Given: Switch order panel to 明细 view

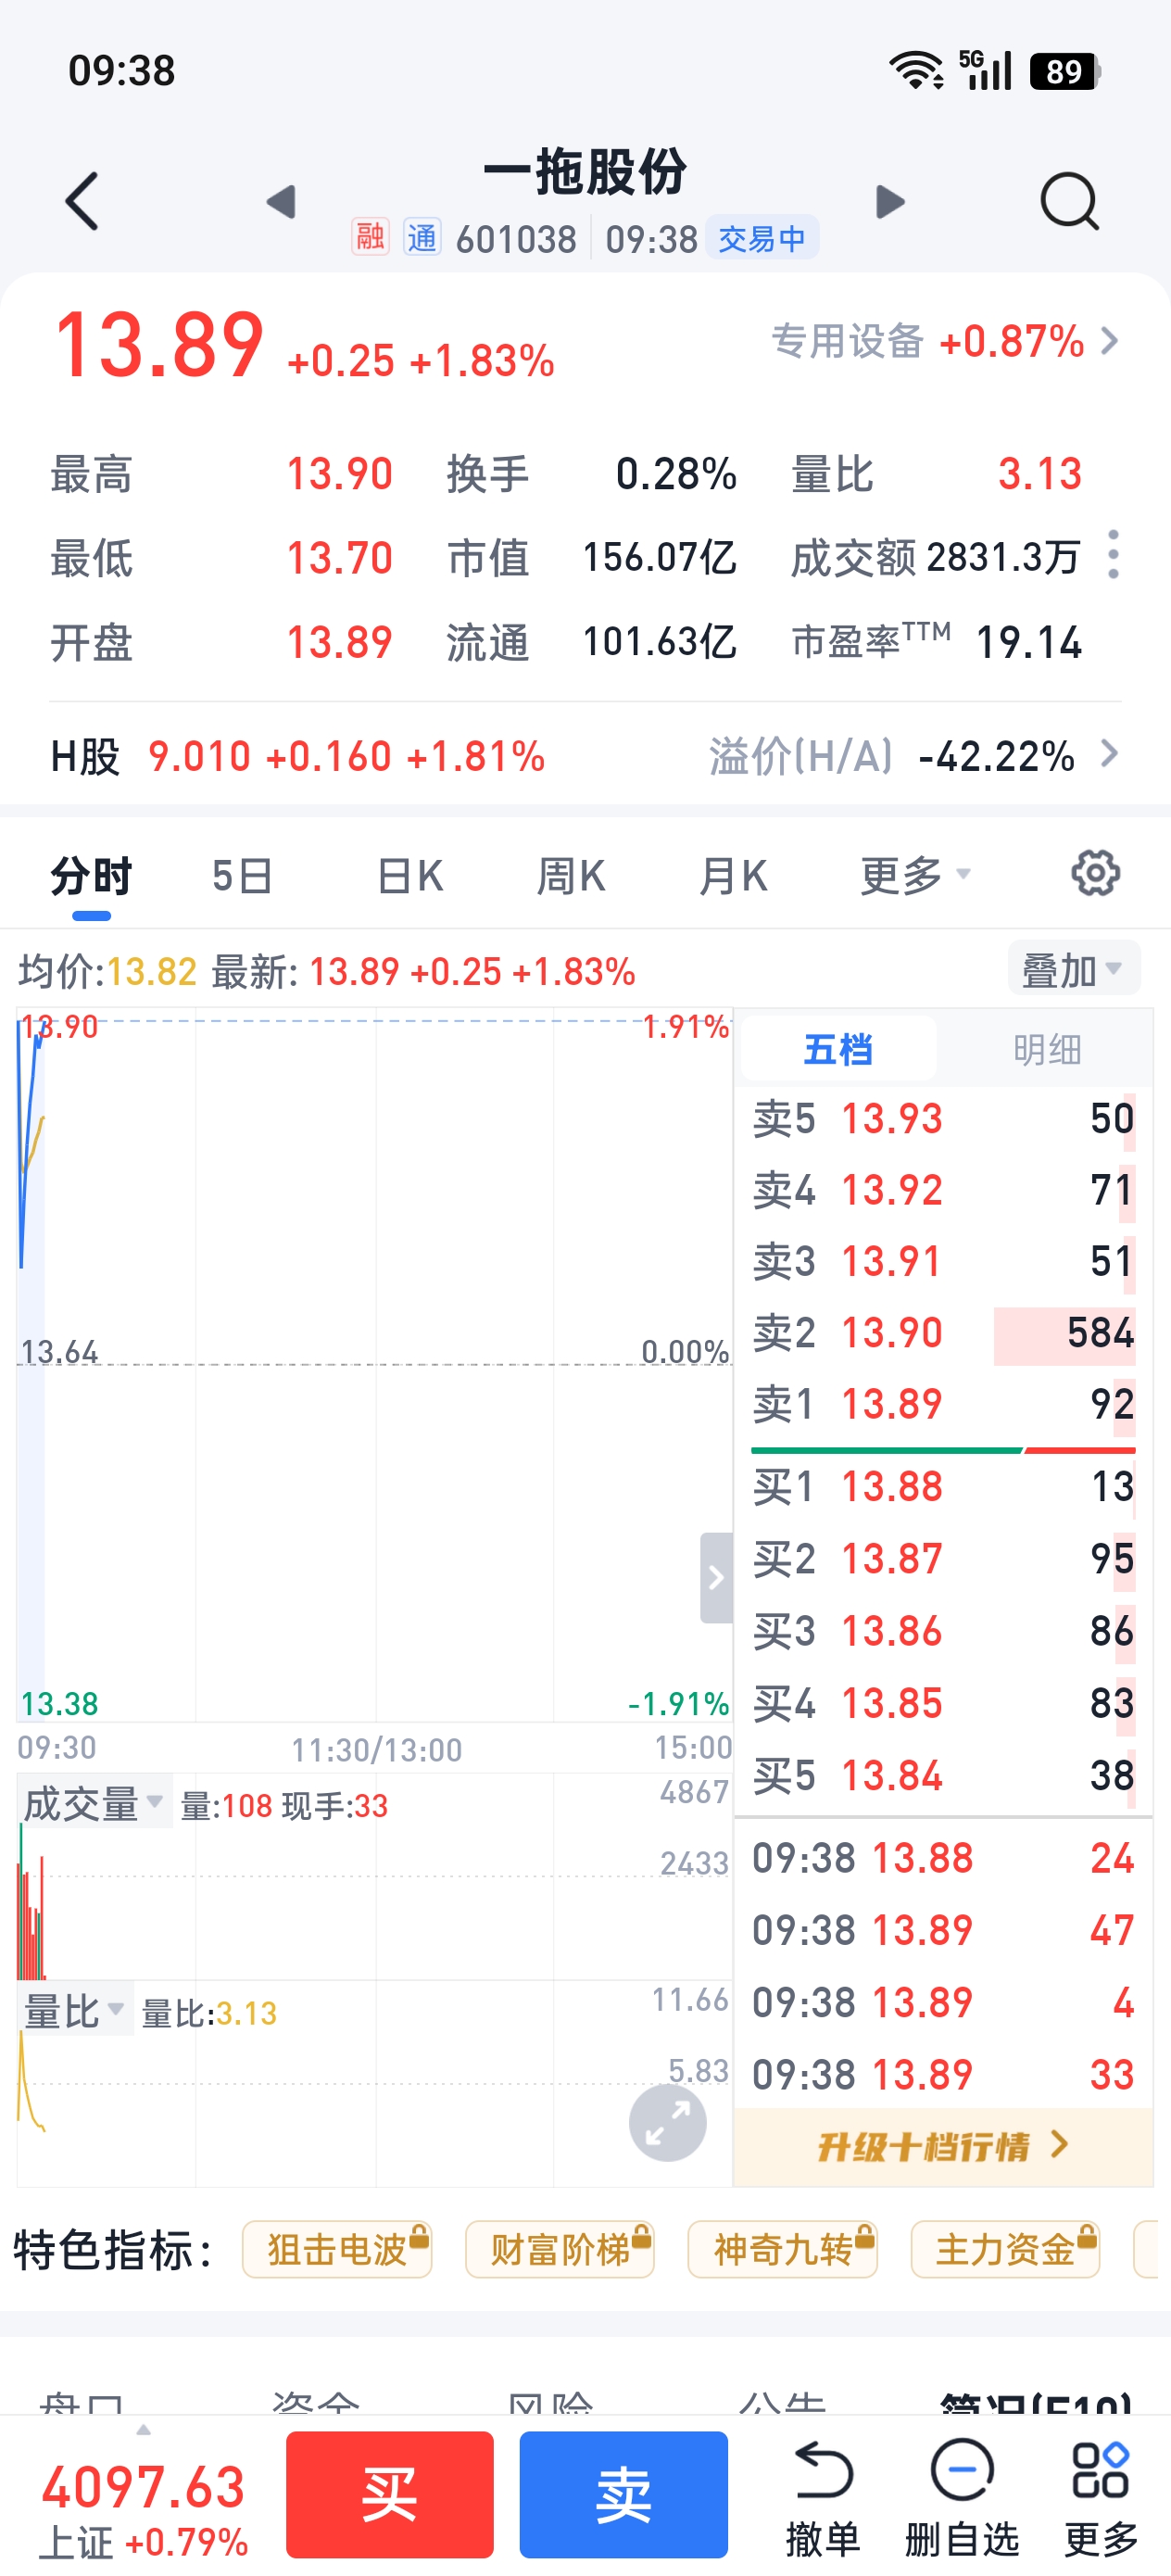Looking at the screenshot, I should point(1046,1050).
